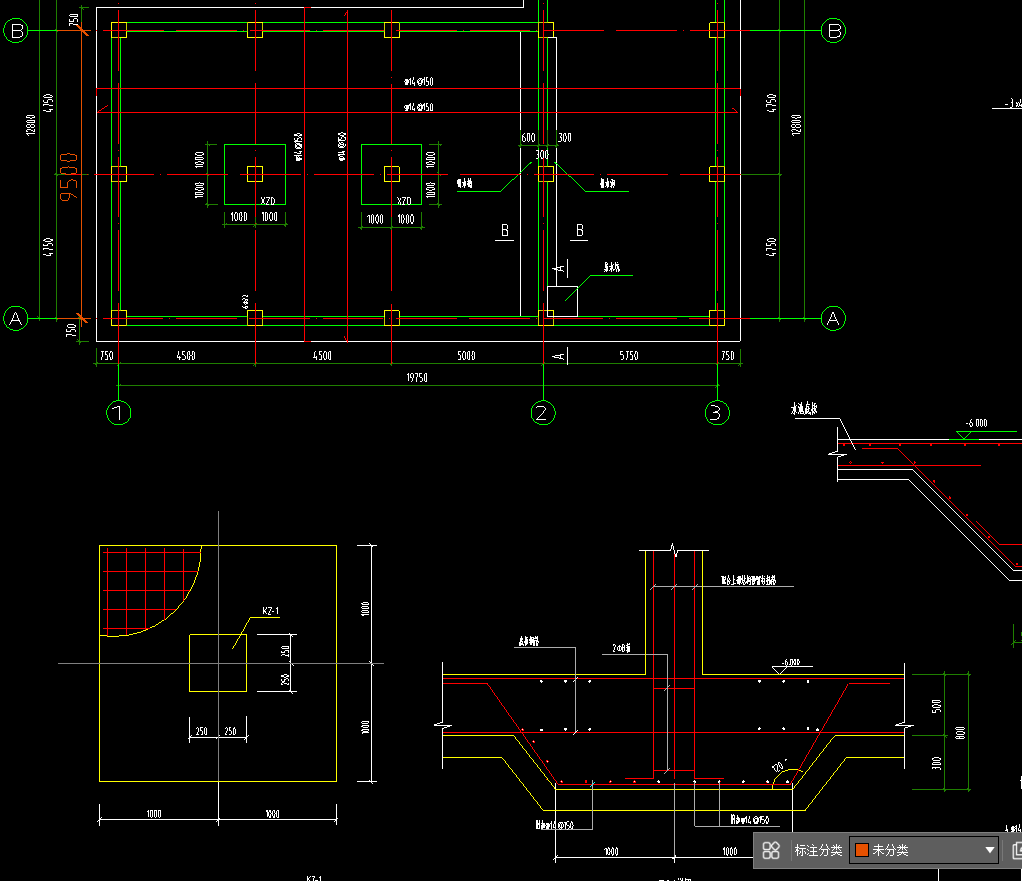Screen dimensions: 1022x881
Task: Click axis bubble 3 below the plan
Action: click(x=717, y=412)
